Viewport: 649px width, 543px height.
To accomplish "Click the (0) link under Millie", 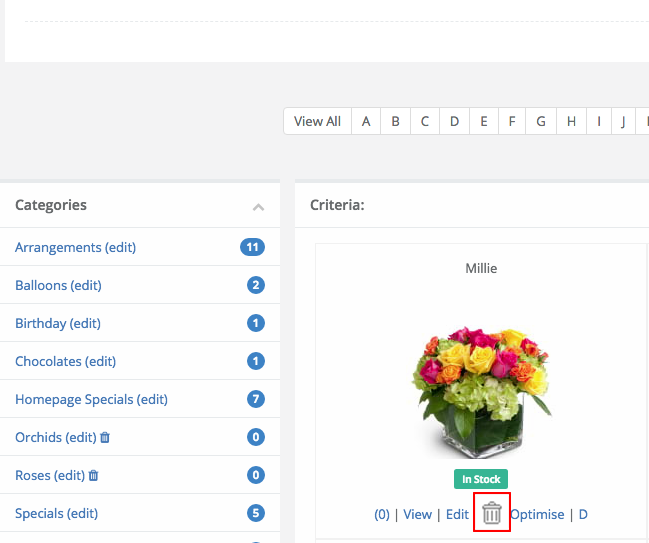I will tap(382, 514).
